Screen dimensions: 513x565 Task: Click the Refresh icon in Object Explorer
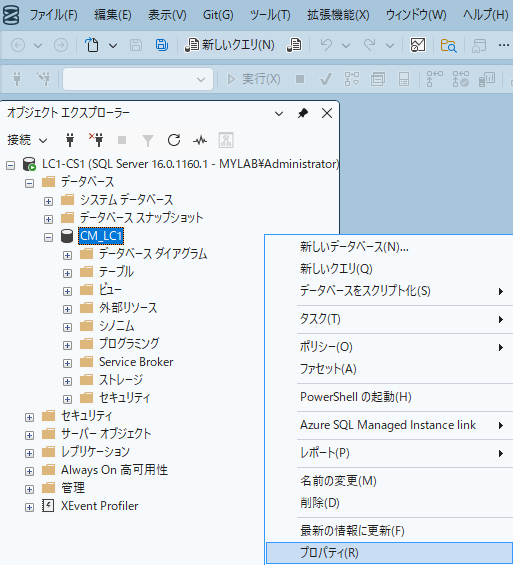click(174, 140)
